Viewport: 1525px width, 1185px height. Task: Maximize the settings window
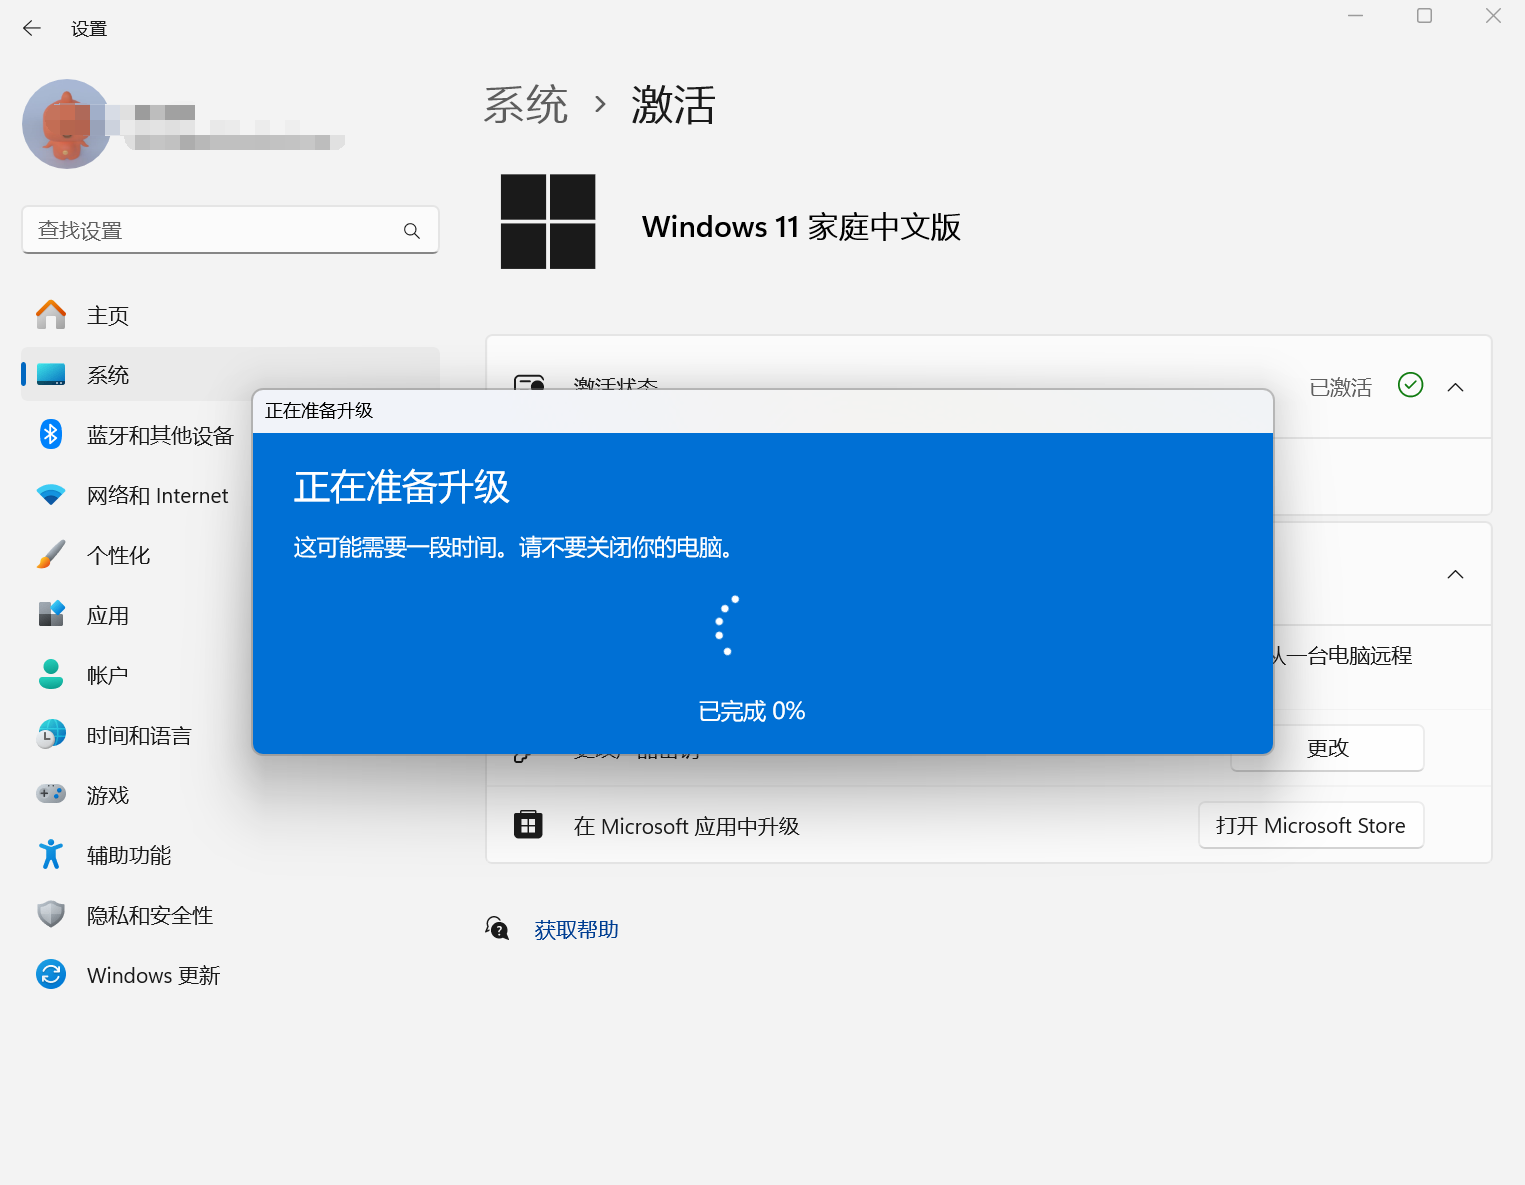1424,15
